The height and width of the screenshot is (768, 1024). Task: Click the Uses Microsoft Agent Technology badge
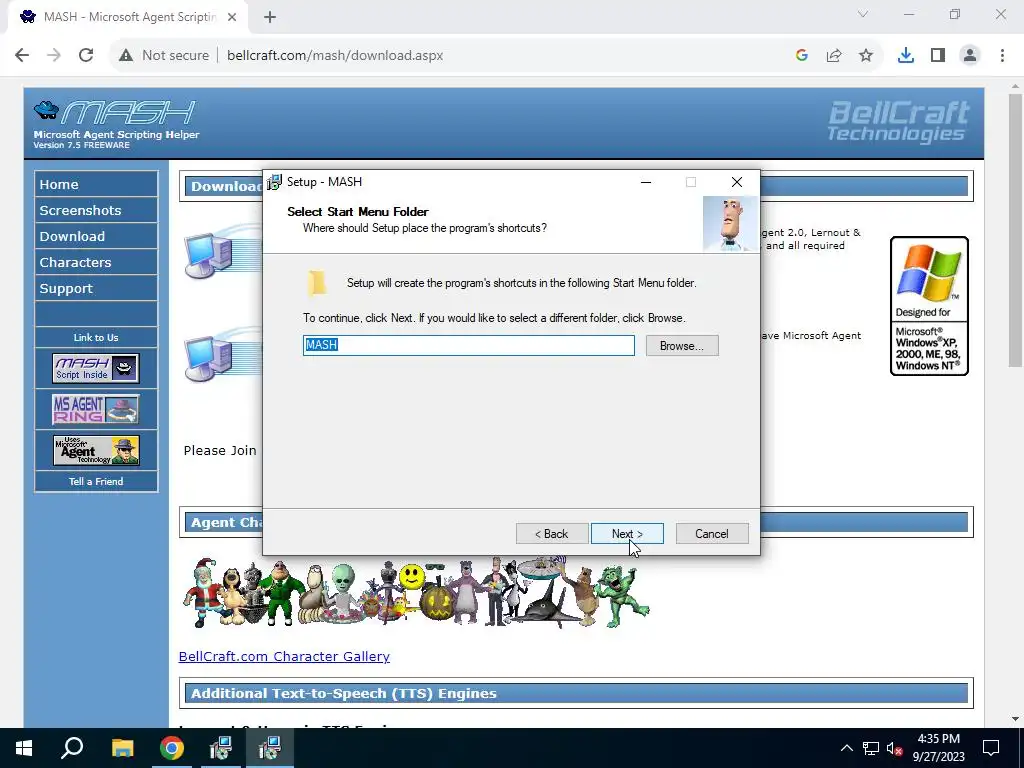[96, 451]
